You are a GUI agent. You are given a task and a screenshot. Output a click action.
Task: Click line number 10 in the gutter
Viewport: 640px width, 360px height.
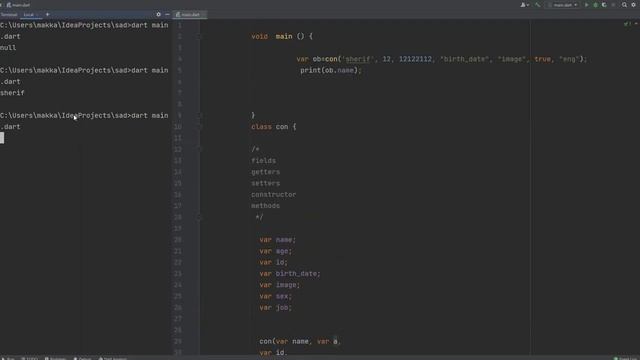pos(178,127)
